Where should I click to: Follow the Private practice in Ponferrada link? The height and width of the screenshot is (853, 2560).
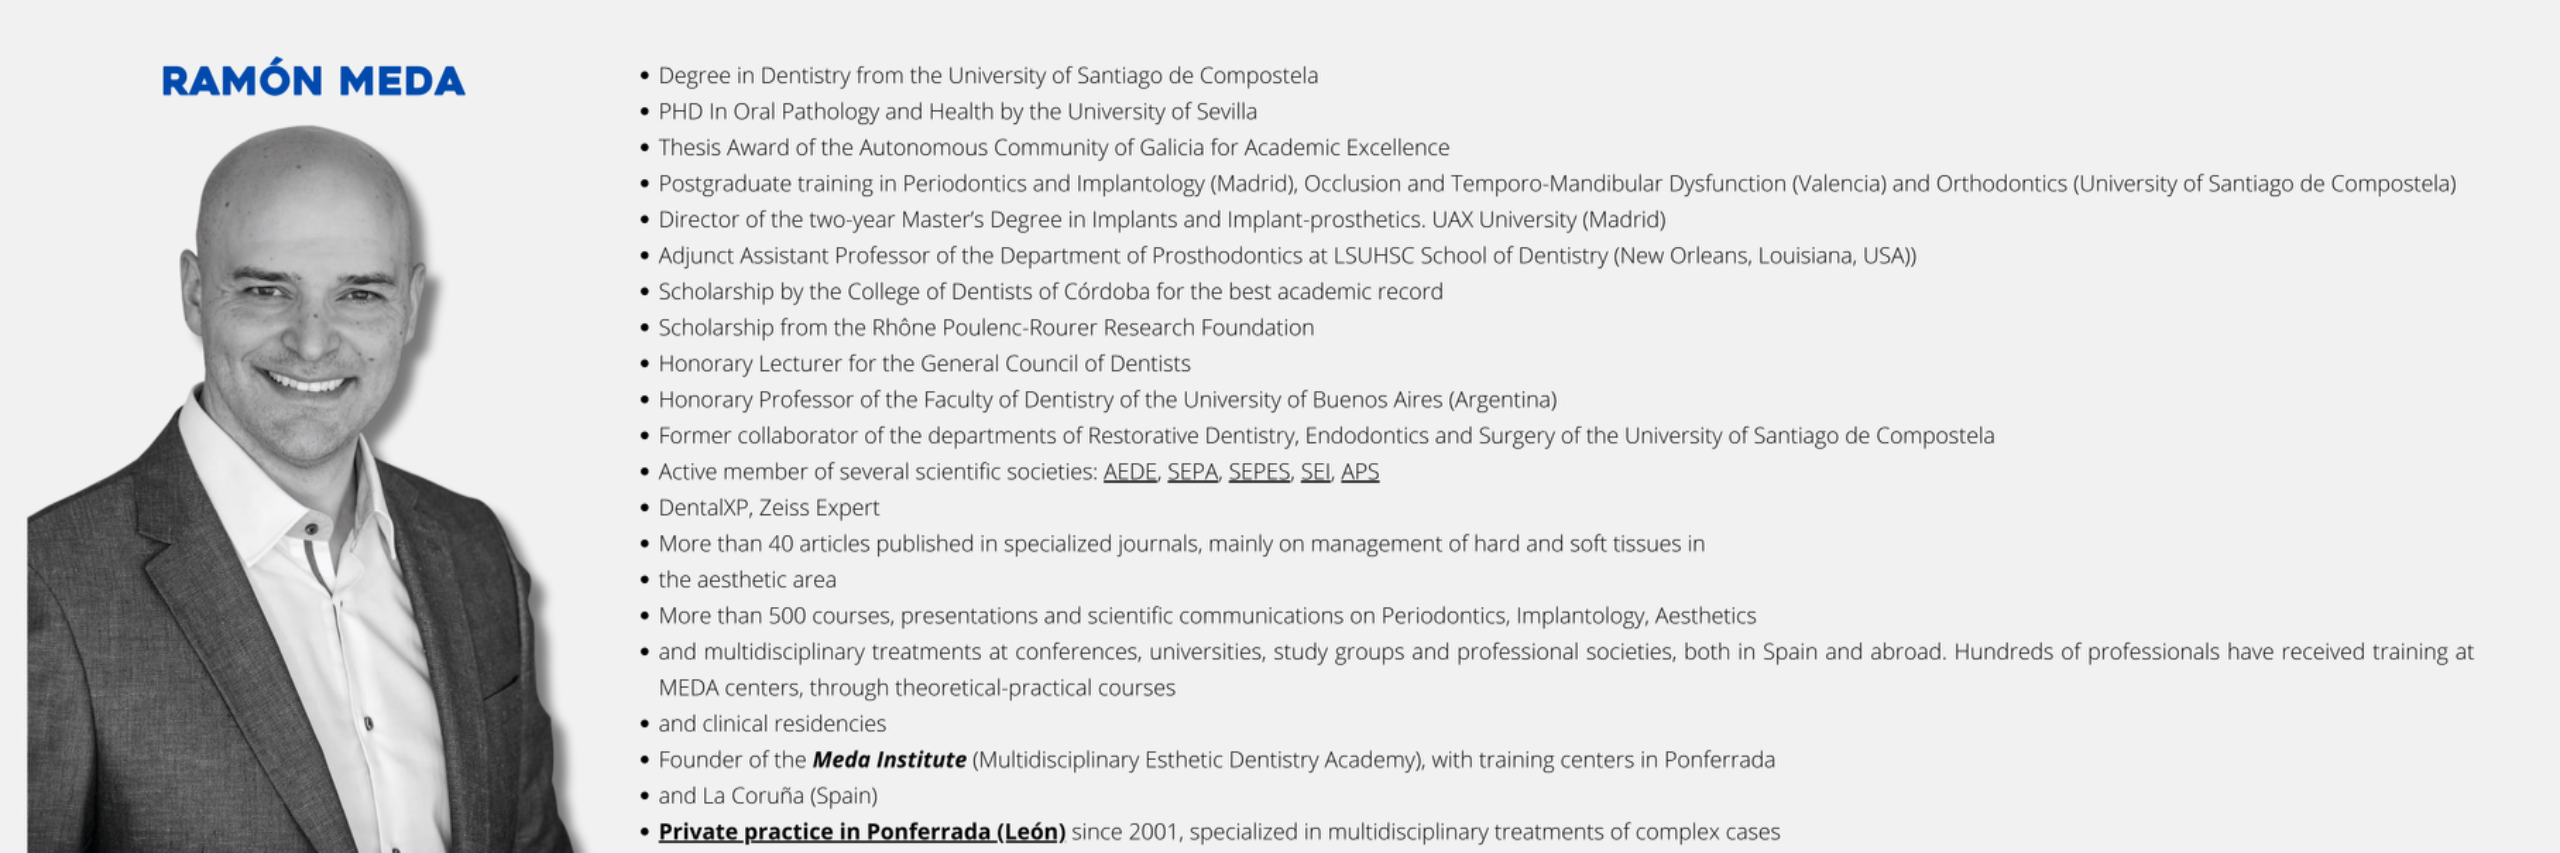coord(862,832)
